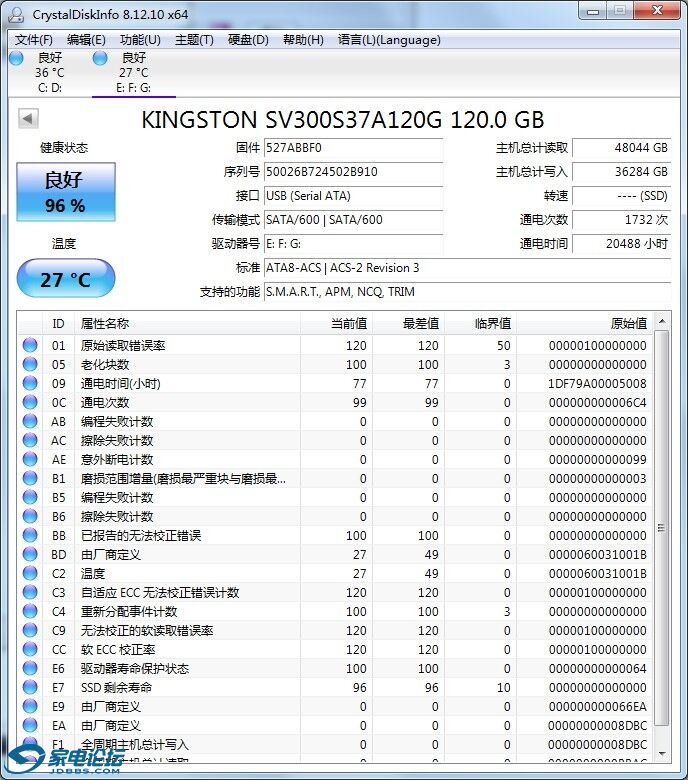Viewport: 688px width, 780px height.
Task: Click total host writes value 36284 GB
Action: coord(621,172)
